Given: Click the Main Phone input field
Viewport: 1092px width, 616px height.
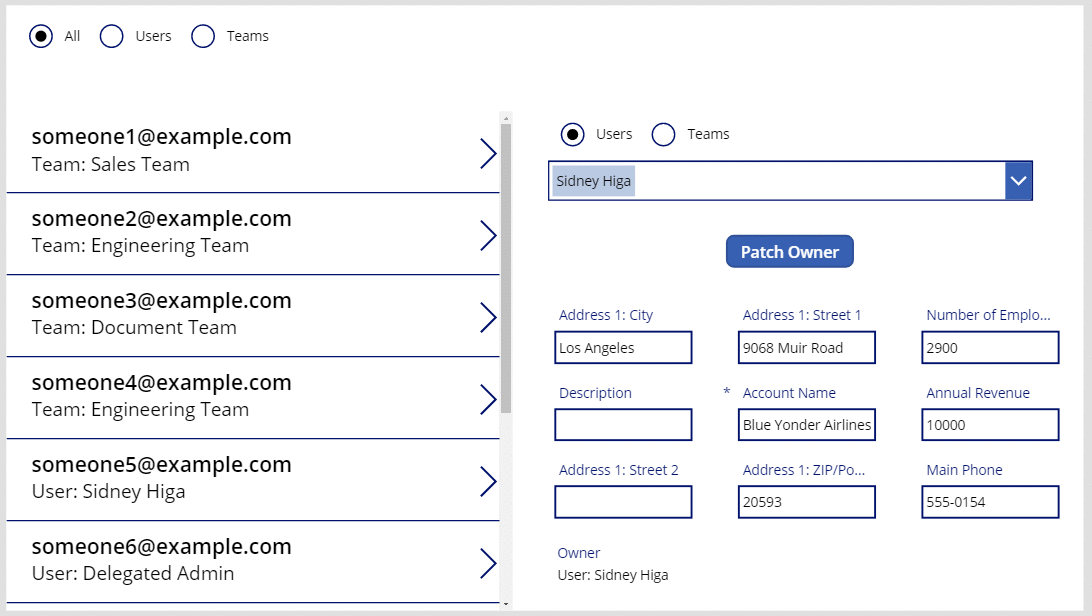Looking at the screenshot, I should [990, 502].
